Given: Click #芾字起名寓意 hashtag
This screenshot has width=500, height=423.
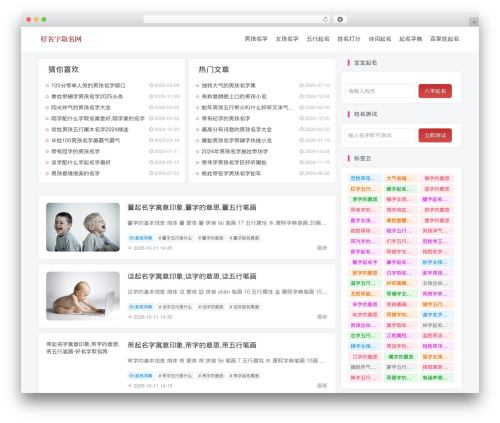Looking at the screenshot, I should pyautogui.click(x=244, y=376).
